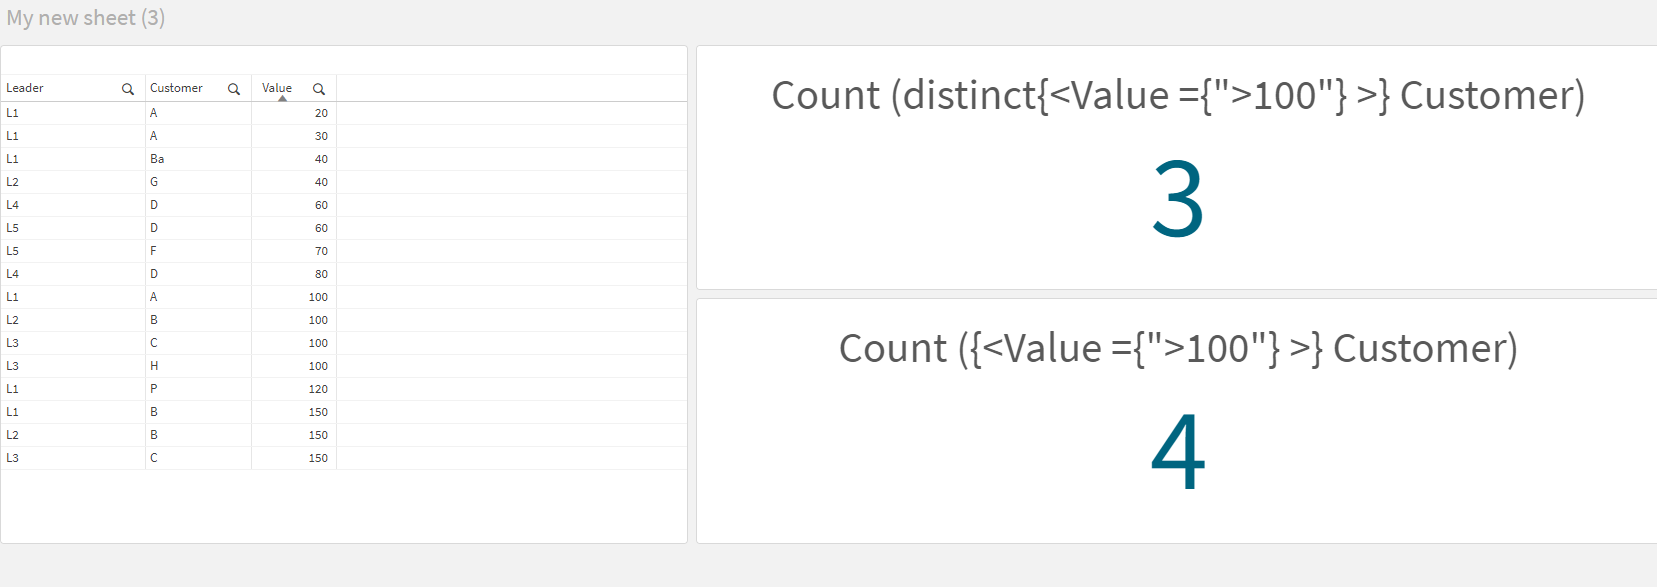The width and height of the screenshot is (1657, 587).
Task: Click the Value column header label
Action: pyautogui.click(x=277, y=87)
